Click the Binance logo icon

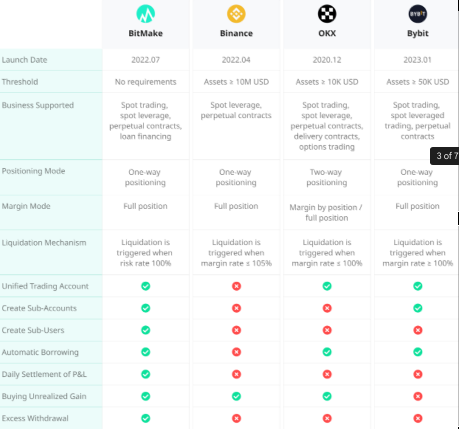[236, 14]
